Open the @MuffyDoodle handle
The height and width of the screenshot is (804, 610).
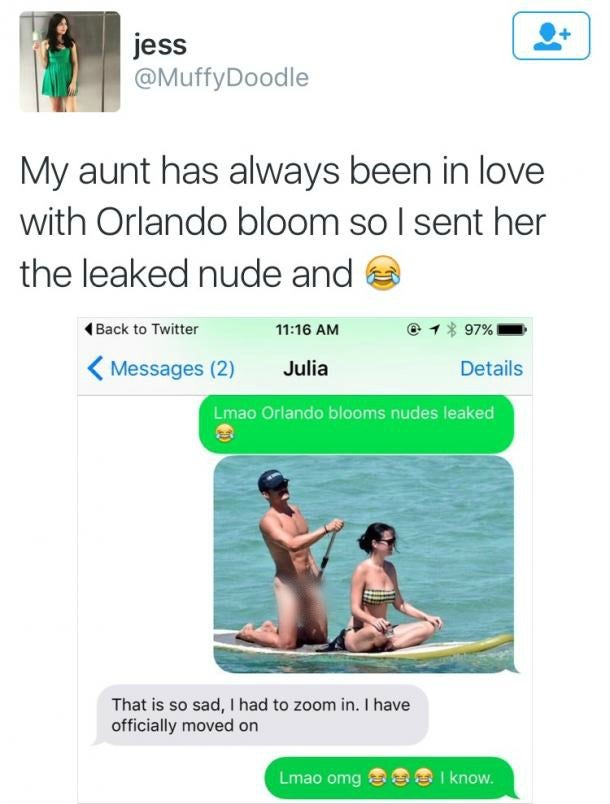(x=221, y=77)
